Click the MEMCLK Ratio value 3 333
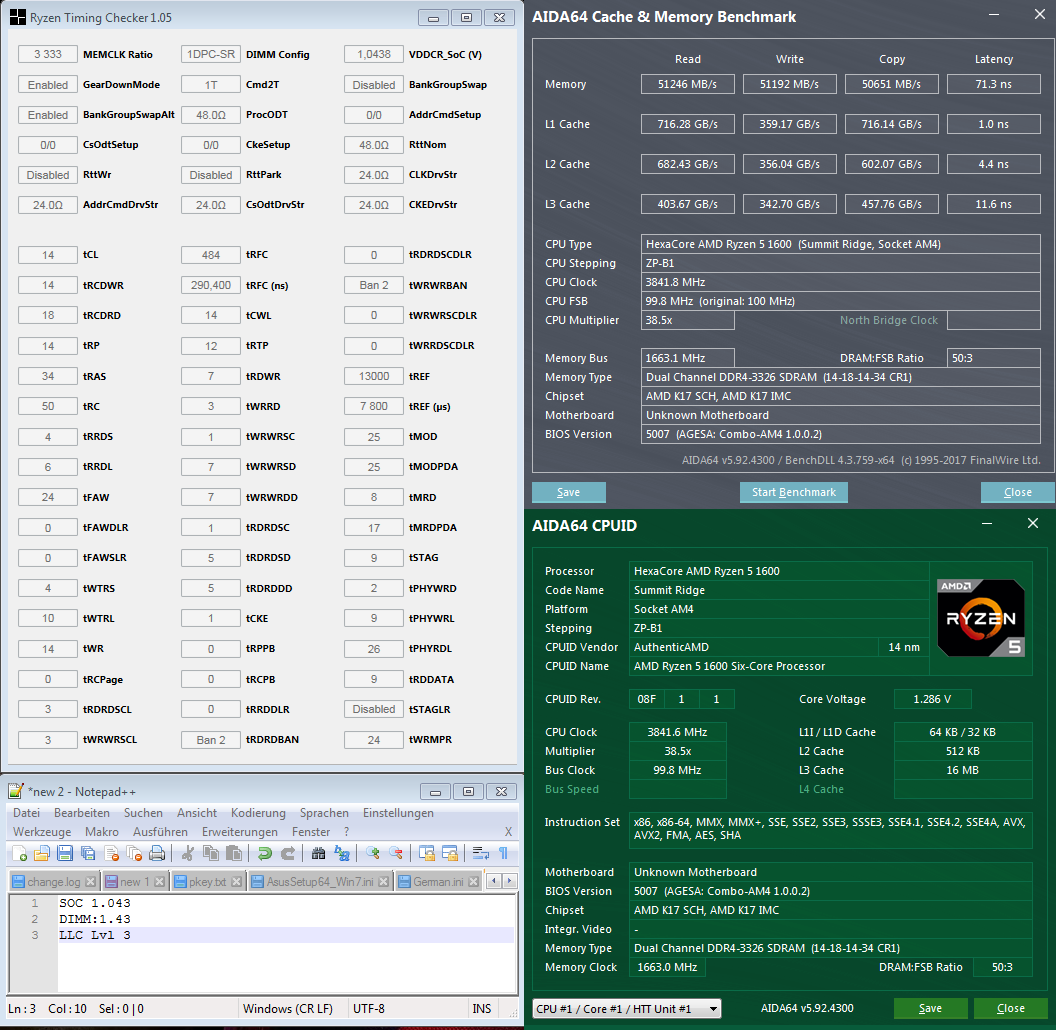 coord(48,55)
